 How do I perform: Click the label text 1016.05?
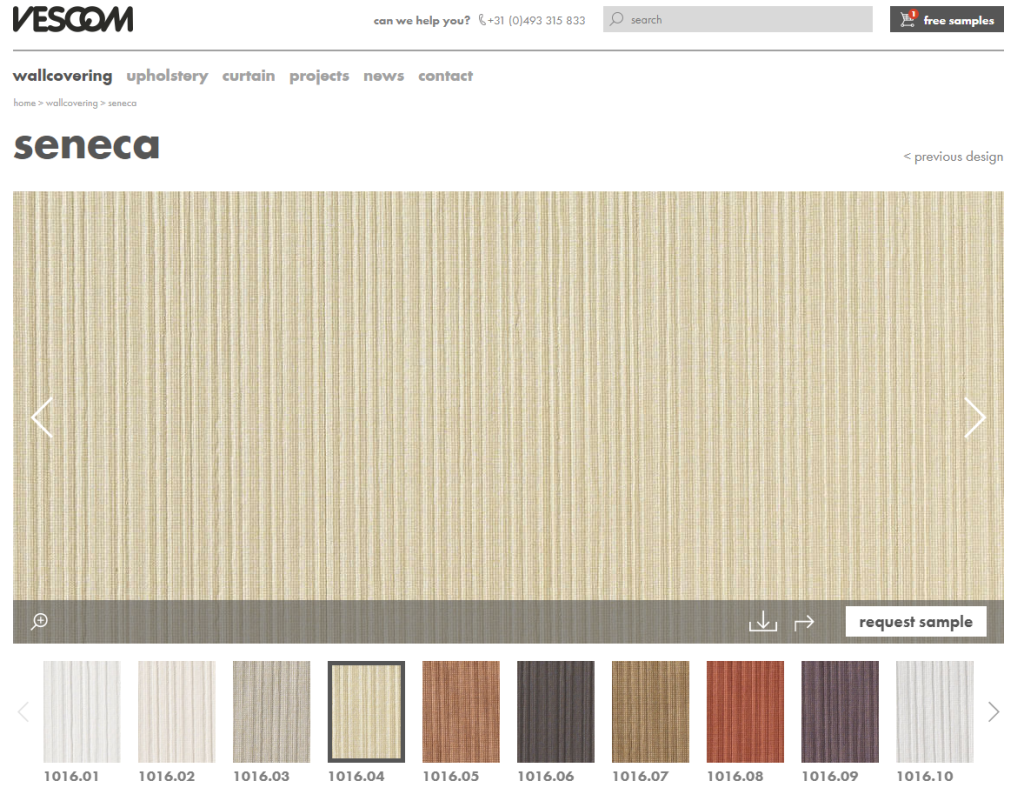[451, 776]
